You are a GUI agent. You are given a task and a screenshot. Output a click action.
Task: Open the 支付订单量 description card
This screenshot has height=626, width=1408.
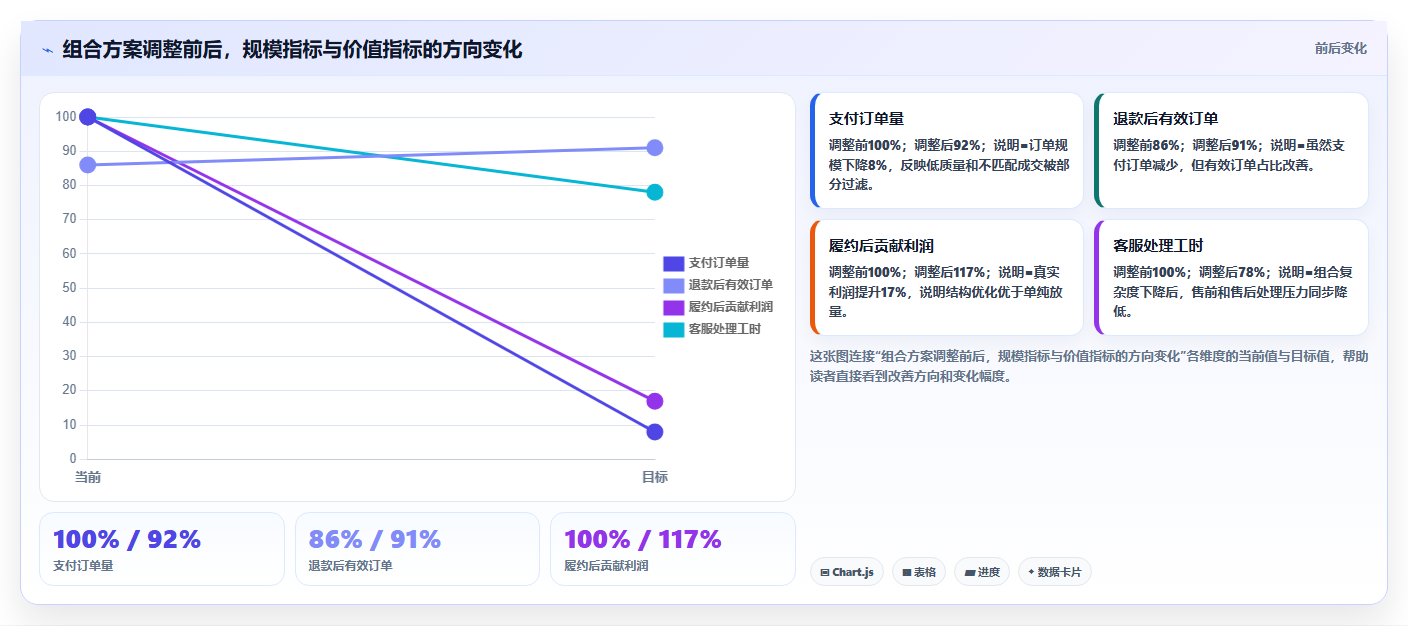pyautogui.click(x=947, y=150)
